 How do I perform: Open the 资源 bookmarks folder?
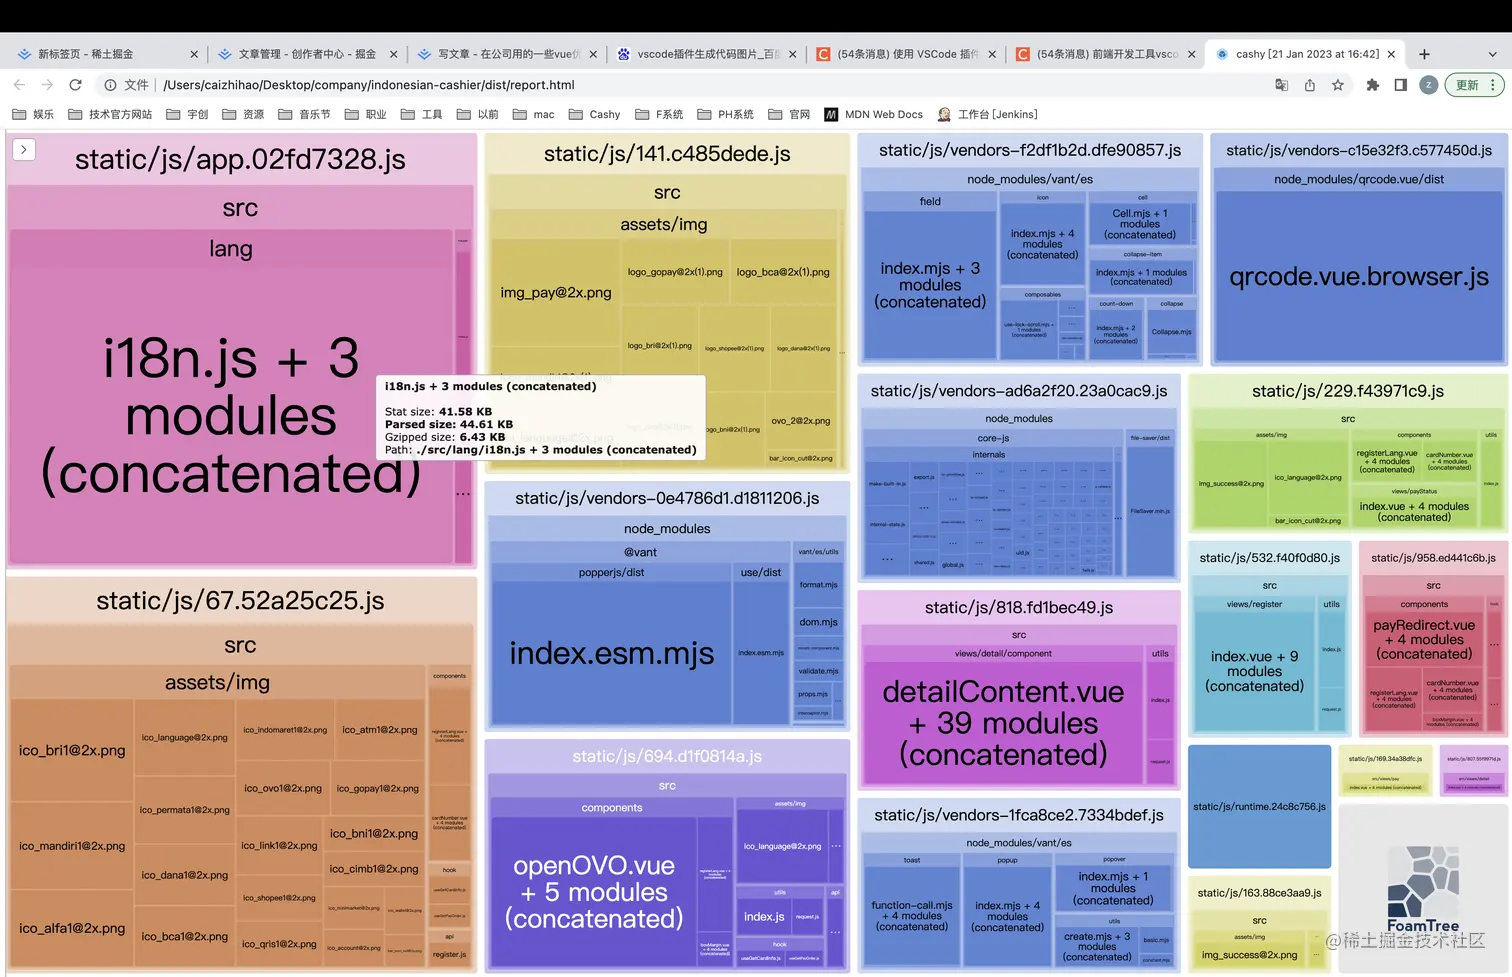pos(243,114)
